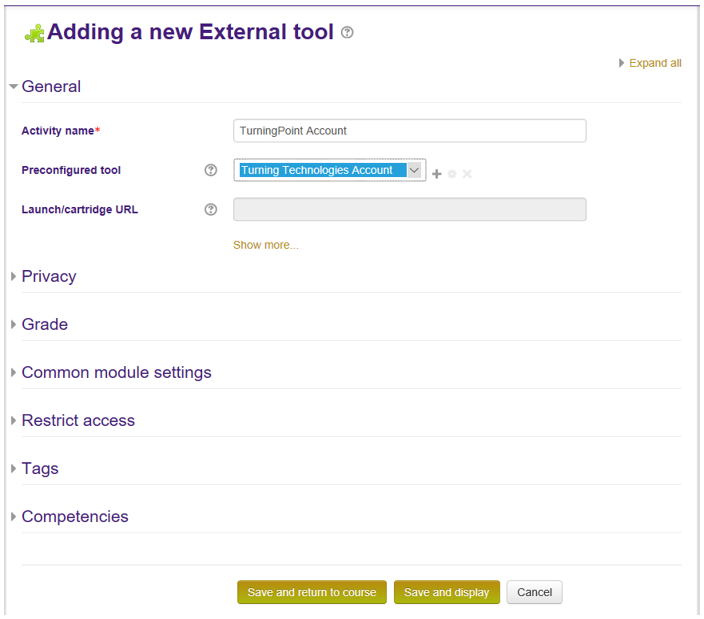704x619 pixels.
Task: Expand the Privacy section
Action: [48, 277]
